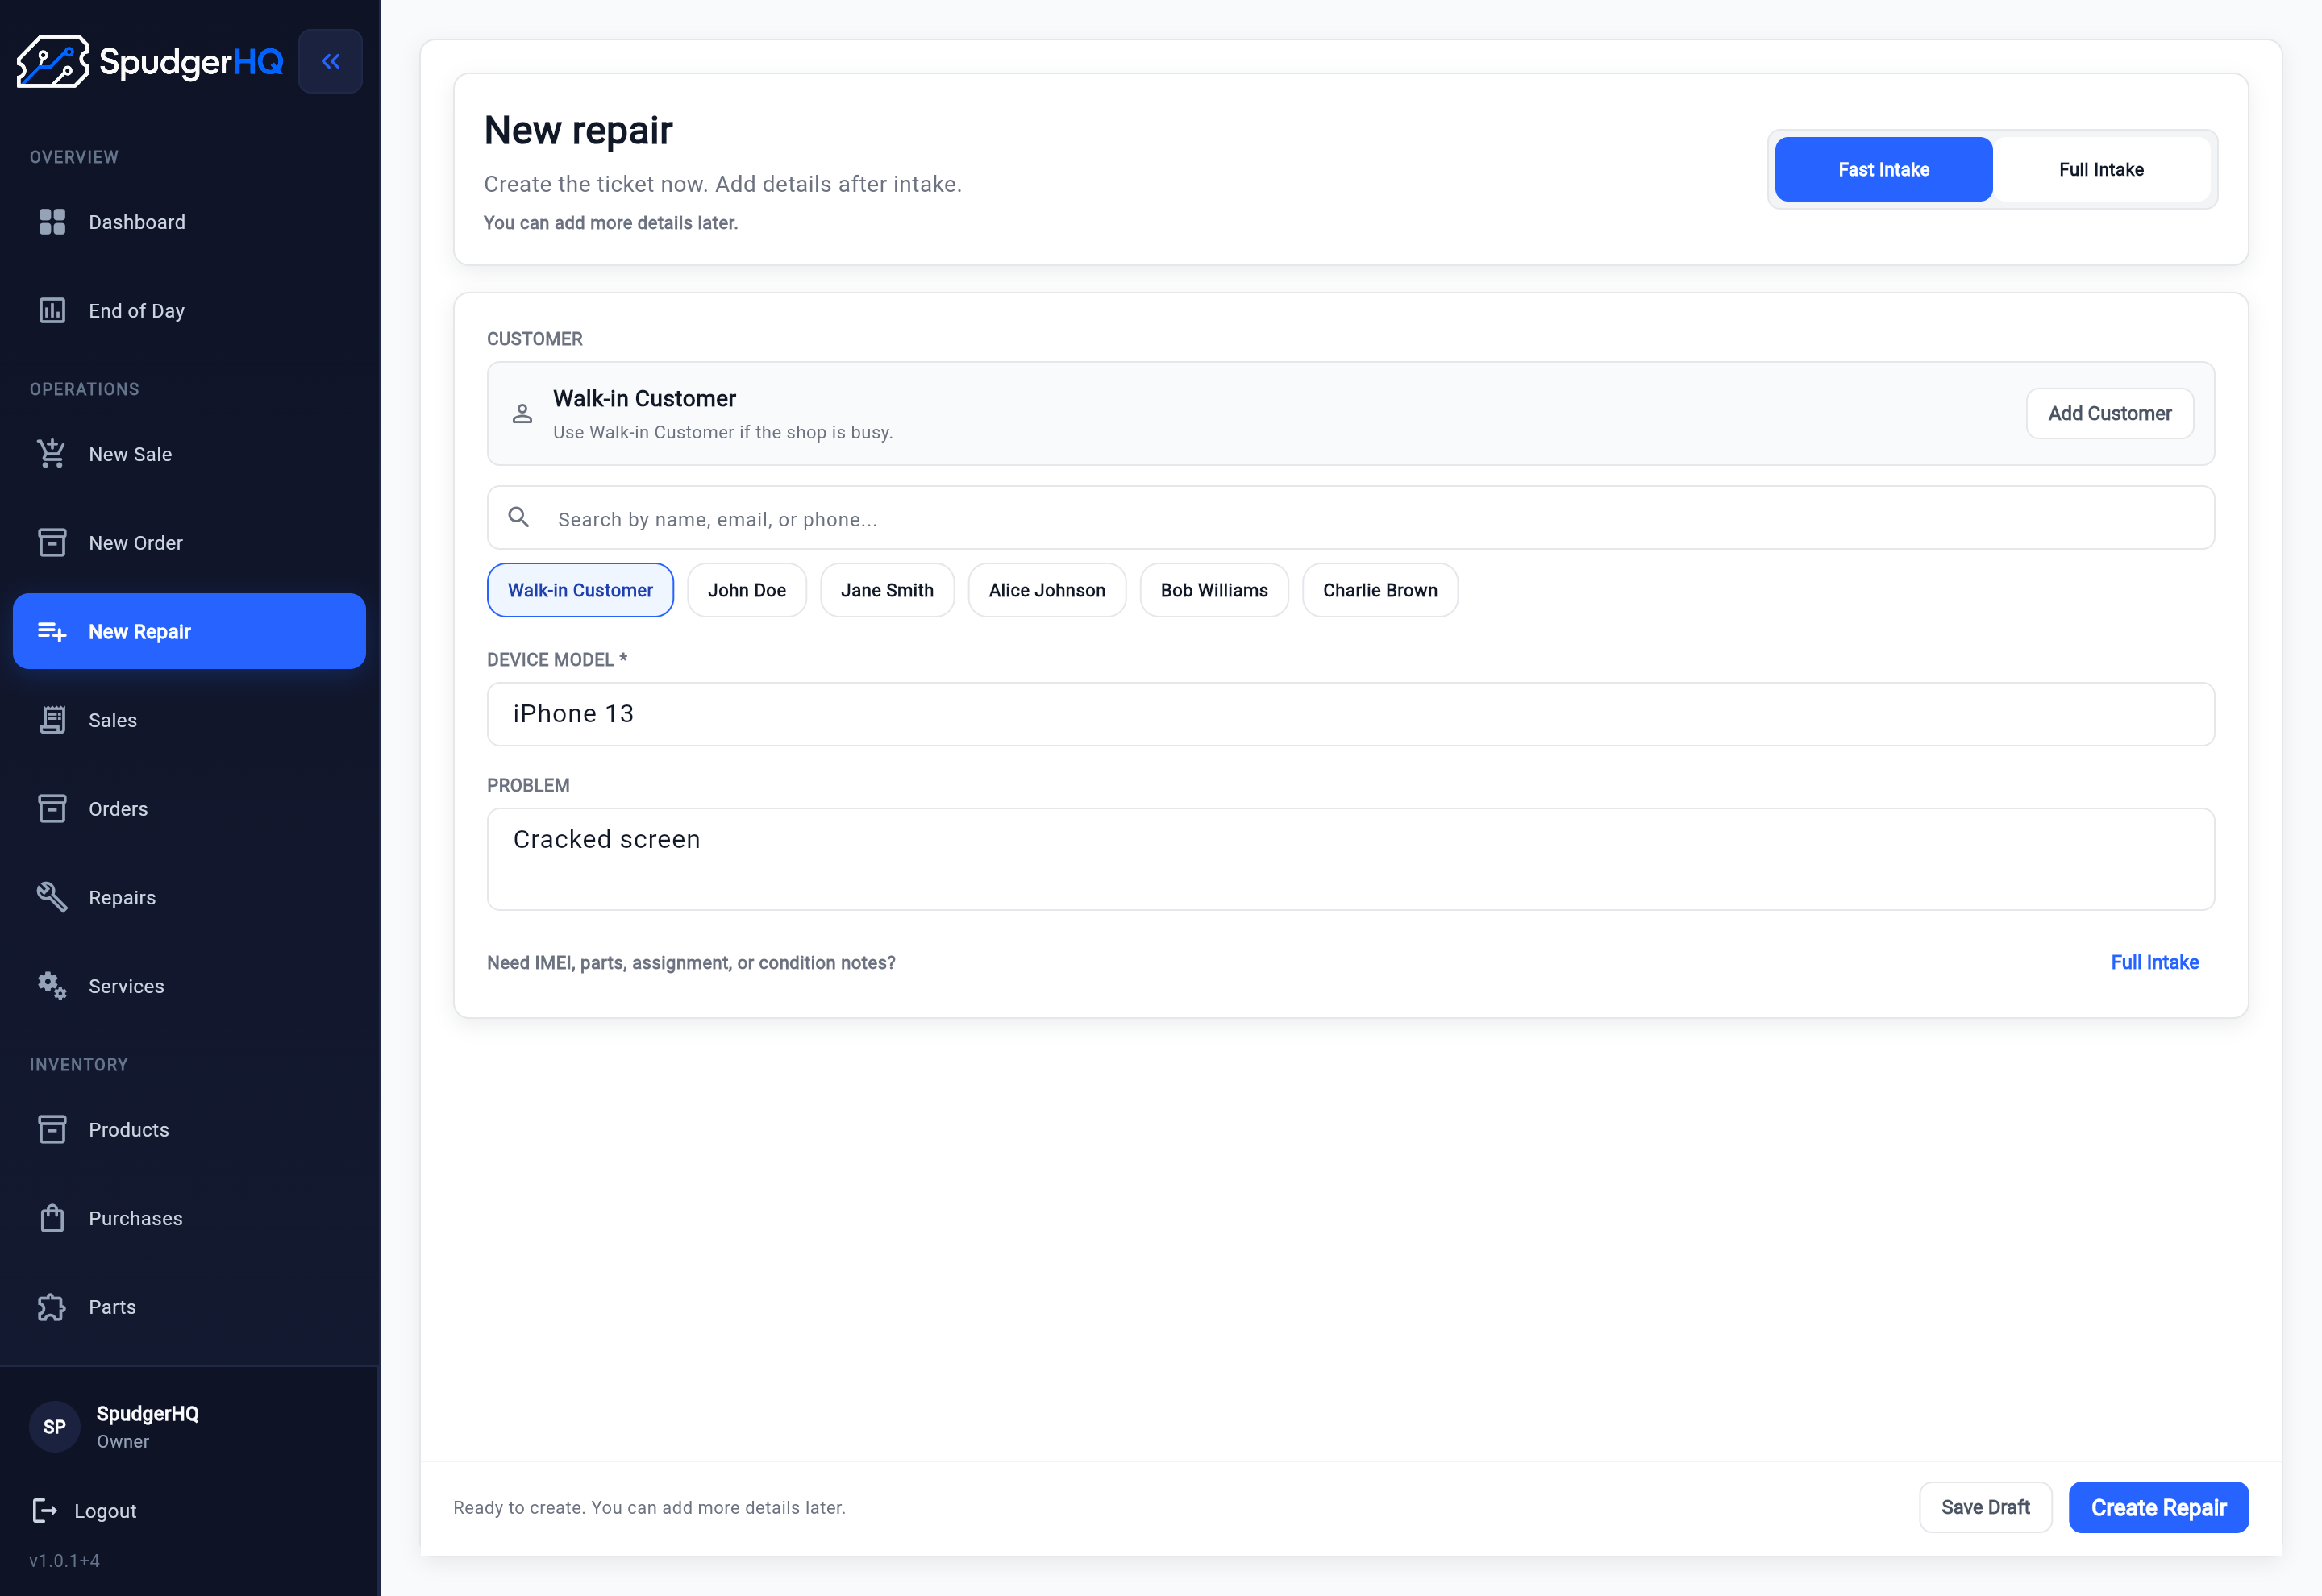Open the Services gears icon
Viewport: 2322px width, 1596px height.
(52, 986)
